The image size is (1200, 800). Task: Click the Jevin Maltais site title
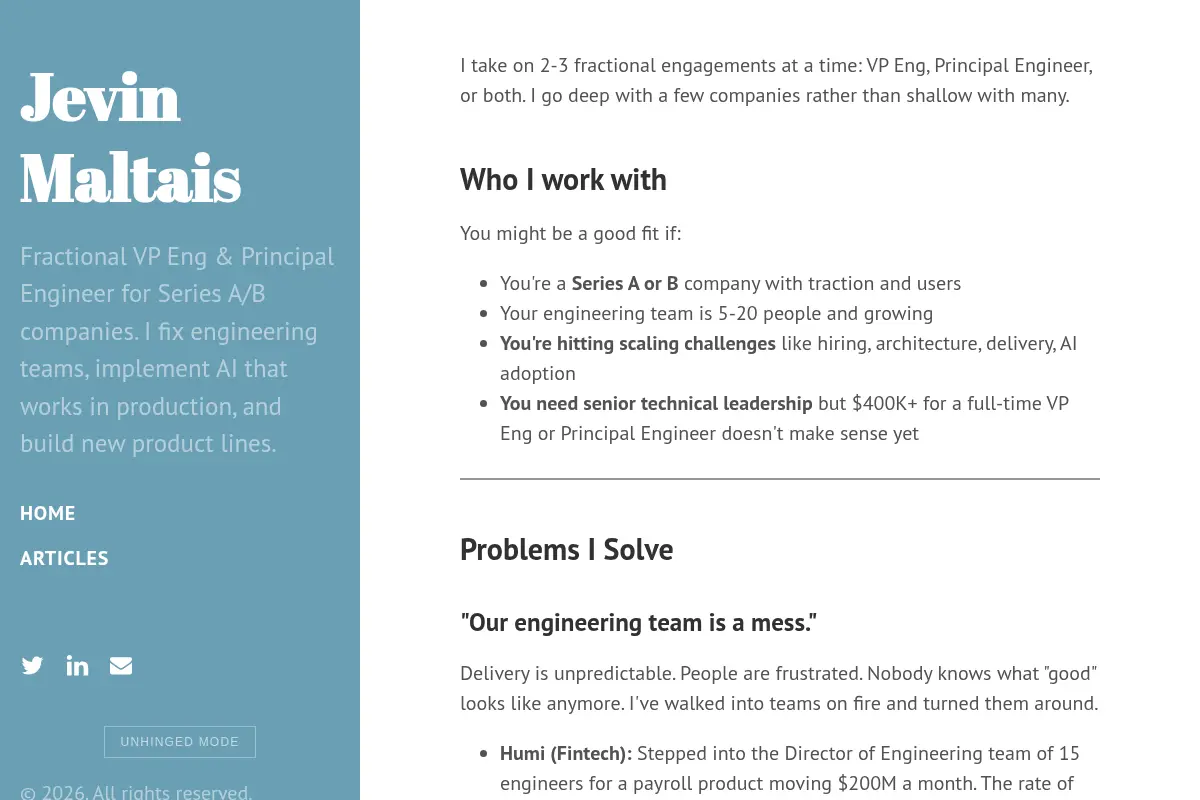point(131,138)
